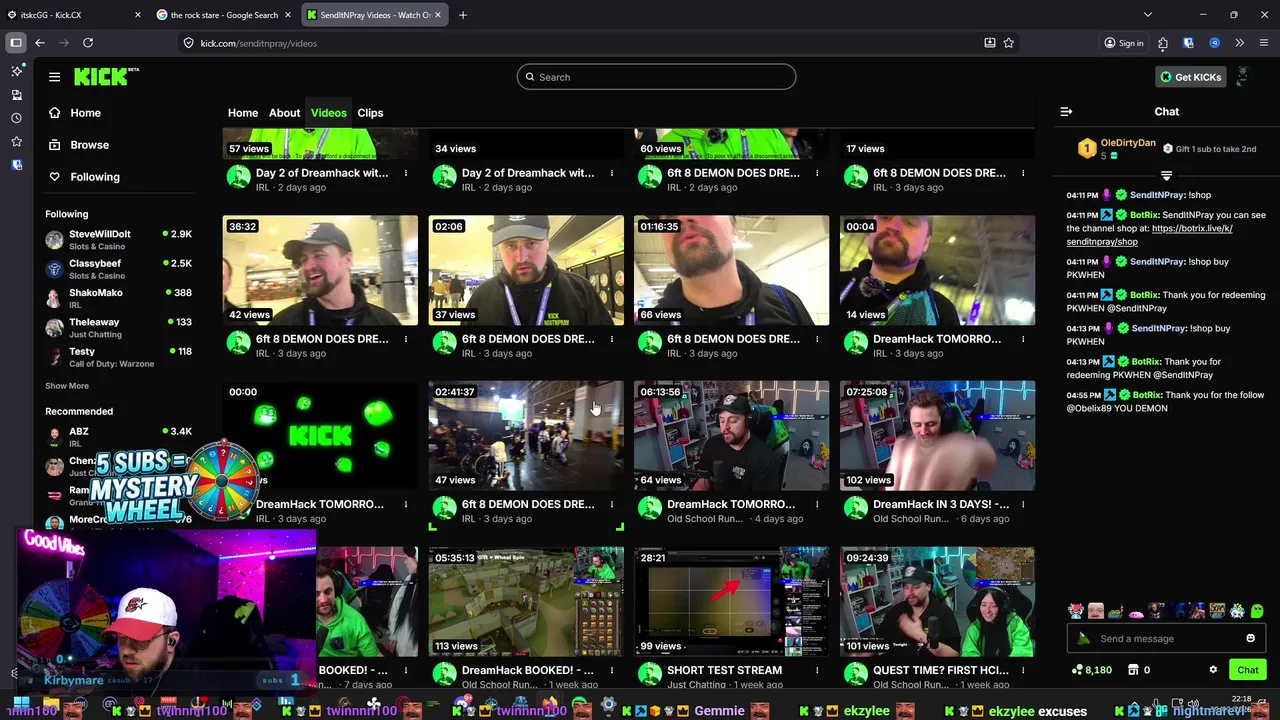Open browser sidebar history icon
The image size is (1280, 720).
point(16,118)
